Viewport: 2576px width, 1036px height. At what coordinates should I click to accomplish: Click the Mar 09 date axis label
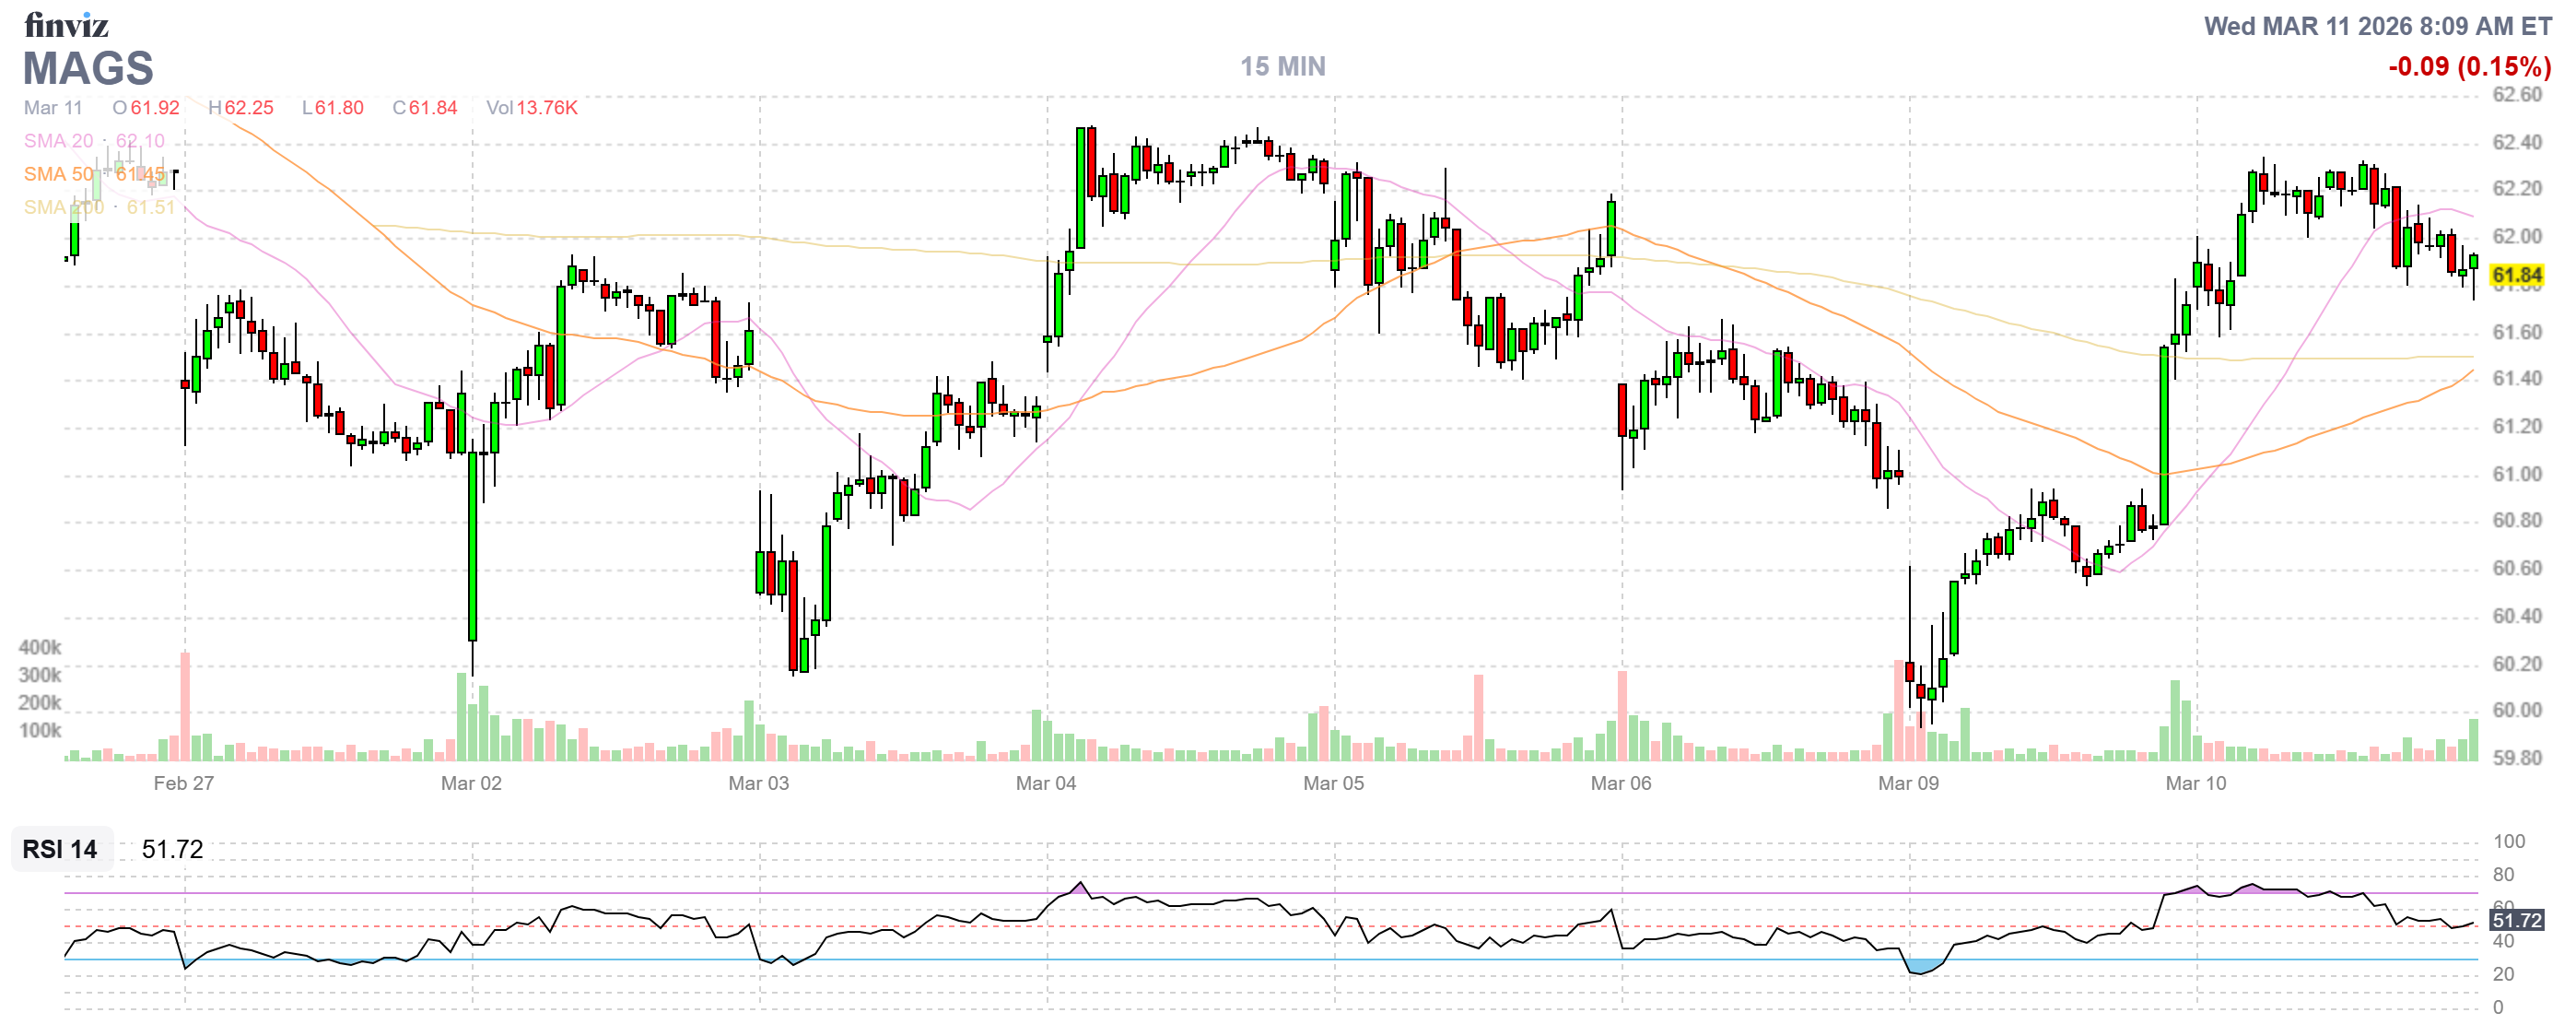(1908, 783)
